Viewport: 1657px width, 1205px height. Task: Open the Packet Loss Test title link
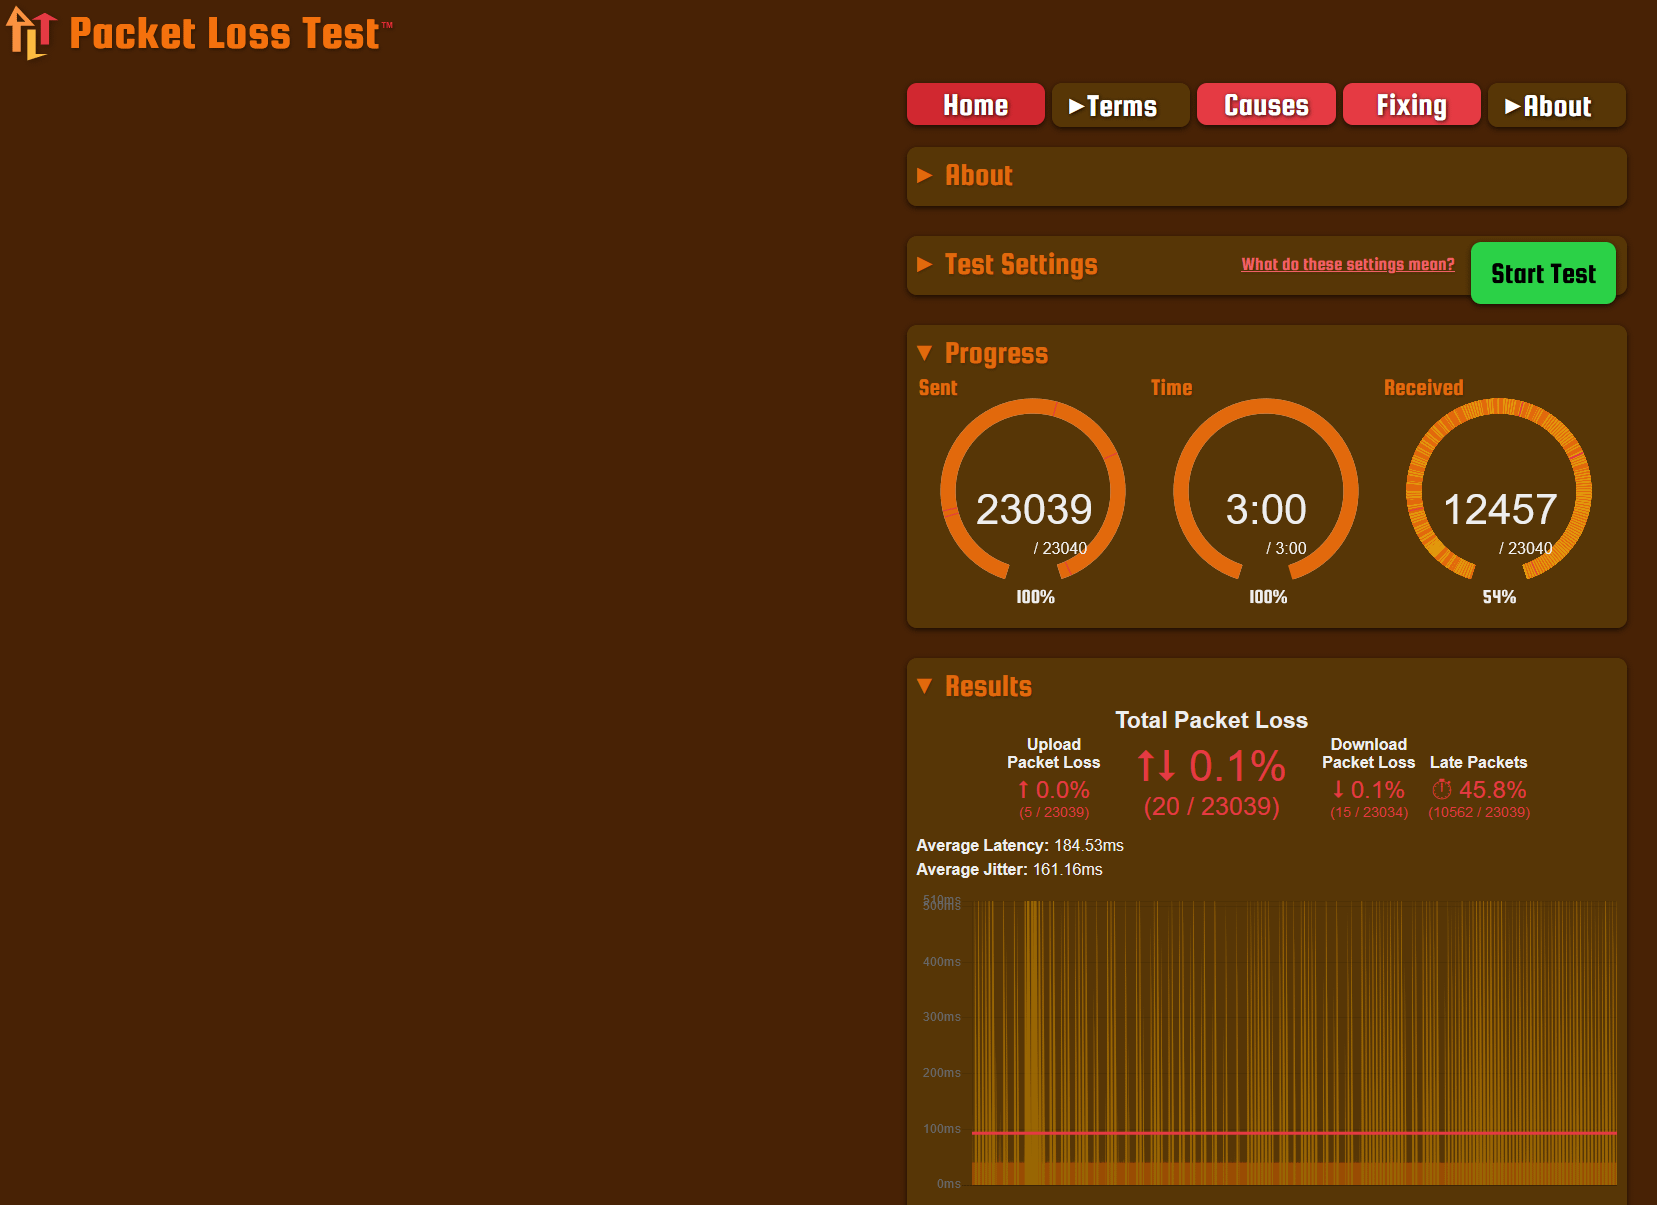[230, 34]
